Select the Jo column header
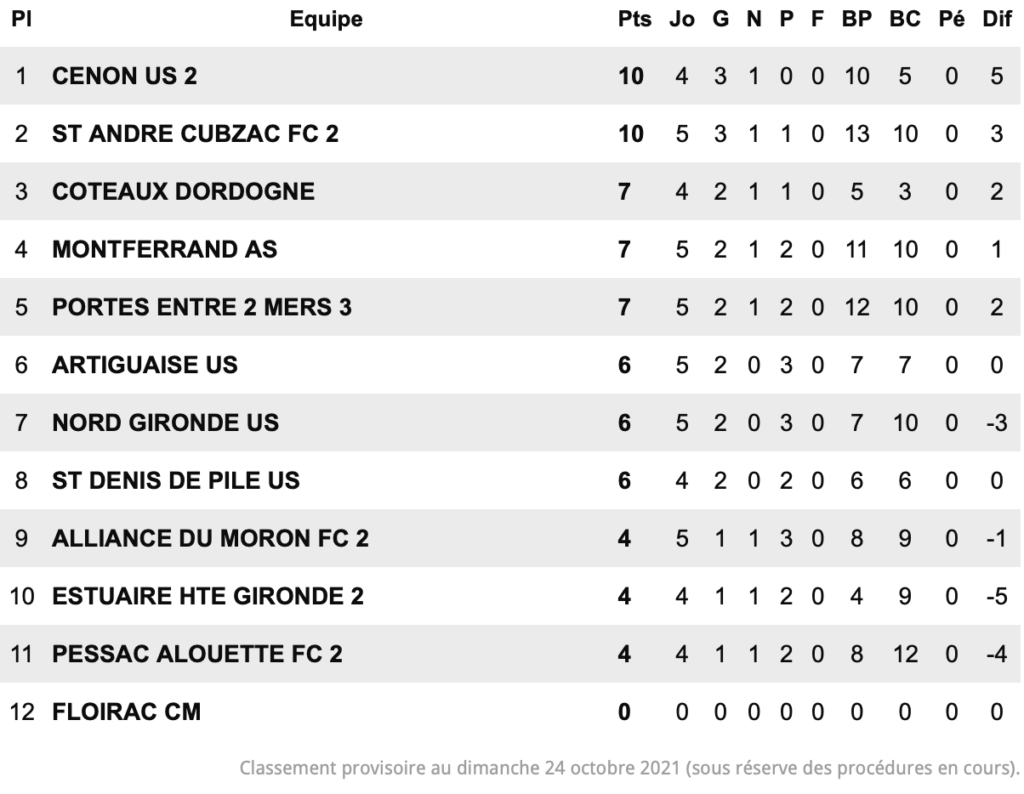Image resolution: width=1024 pixels, height=794 pixels. click(681, 19)
